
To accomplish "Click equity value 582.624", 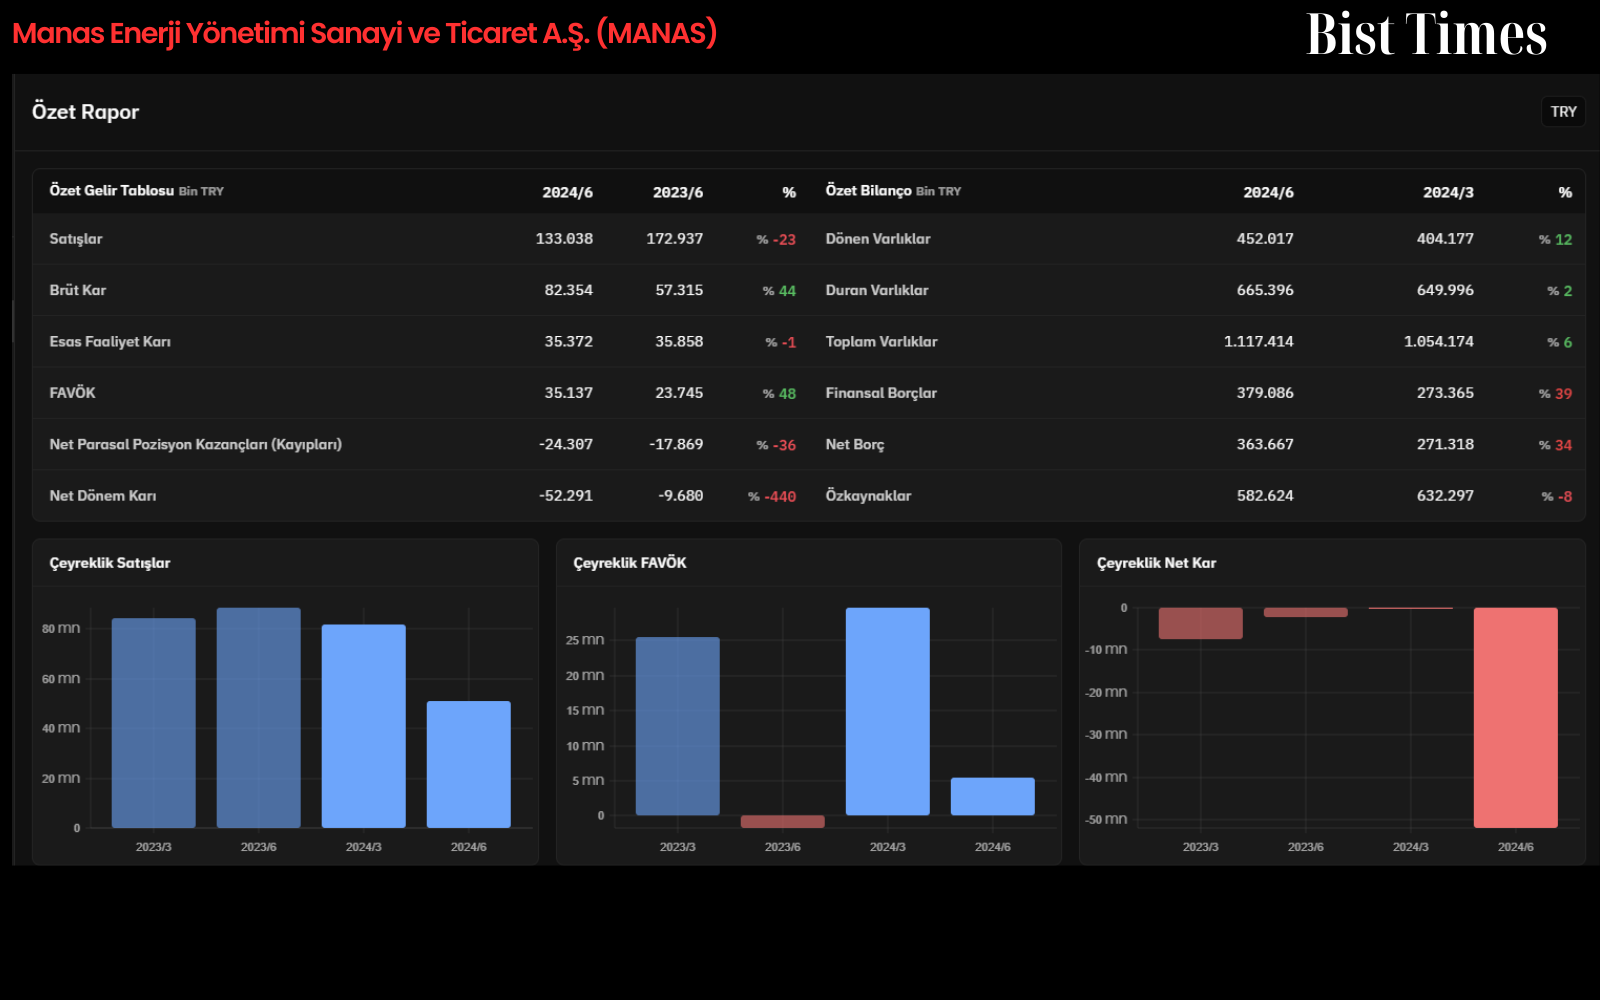I will pyautogui.click(x=1265, y=496).
